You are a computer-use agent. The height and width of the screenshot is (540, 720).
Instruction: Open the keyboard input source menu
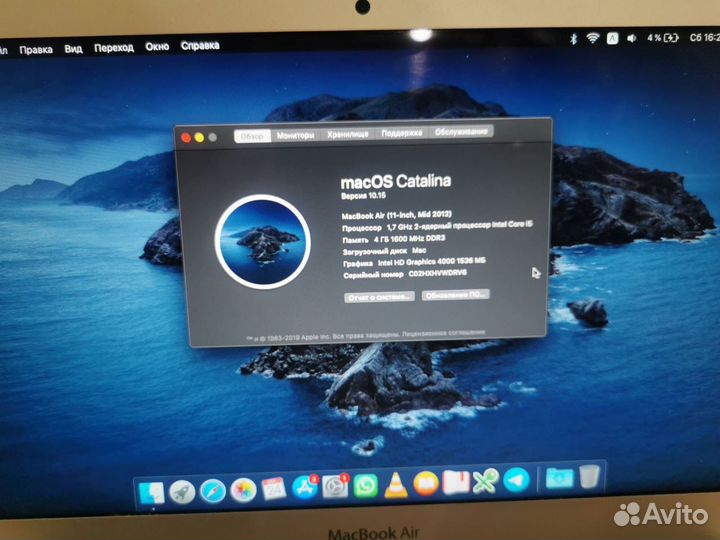[613, 38]
